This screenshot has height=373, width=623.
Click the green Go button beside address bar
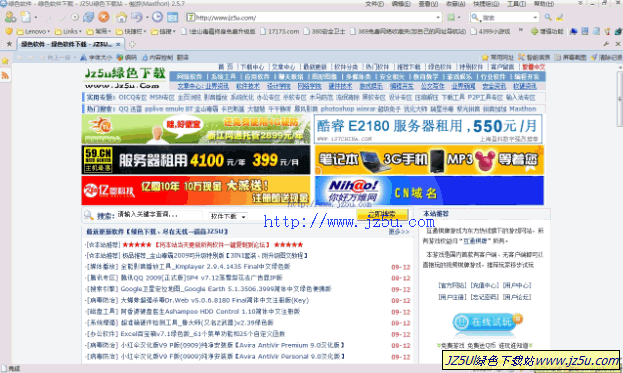coord(451,17)
